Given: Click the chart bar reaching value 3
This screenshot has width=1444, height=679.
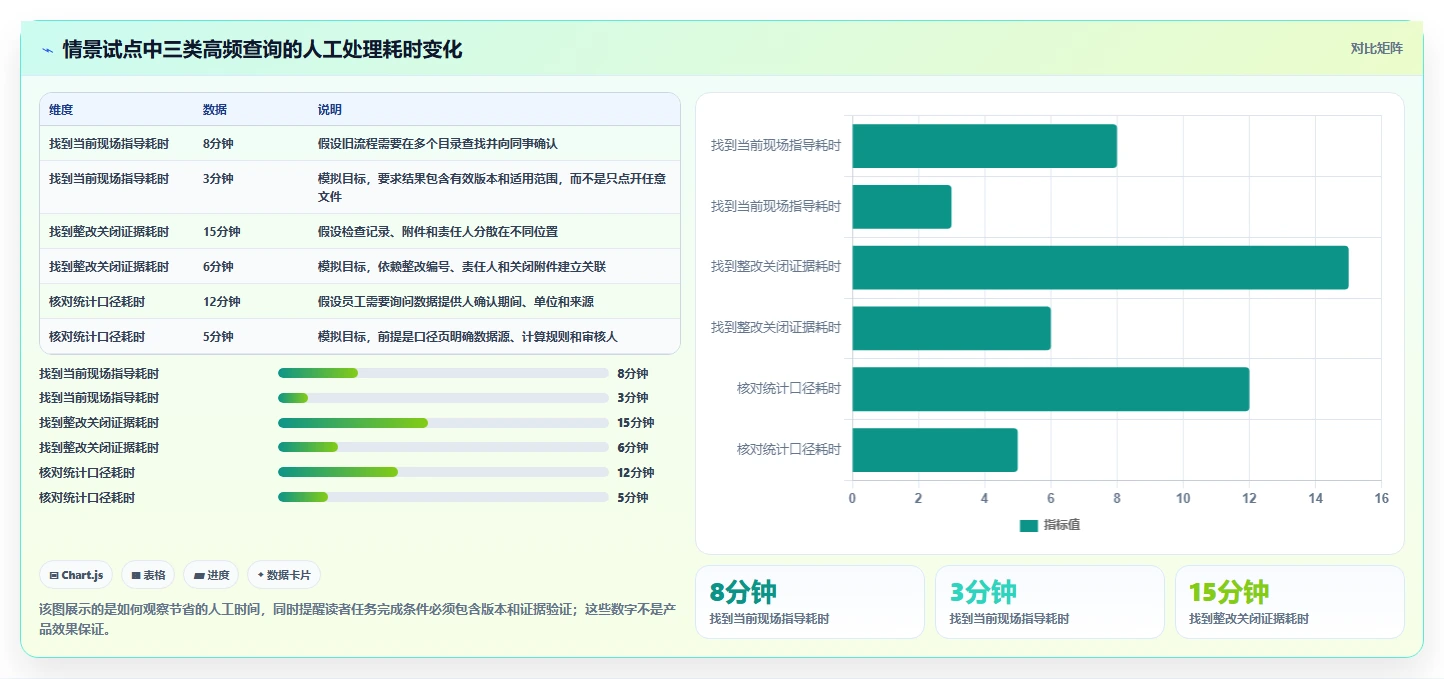Looking at the screenshot, I should point(901,206).
